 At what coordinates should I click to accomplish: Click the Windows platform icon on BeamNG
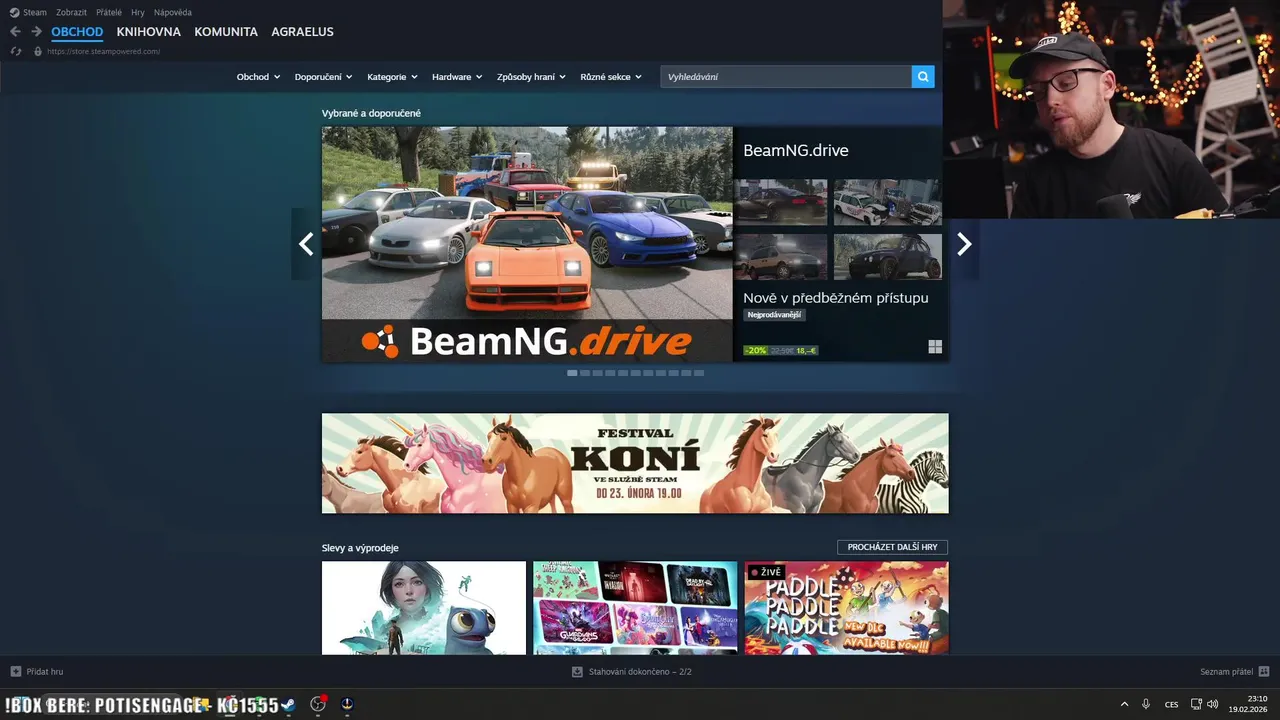coord(935,347)
